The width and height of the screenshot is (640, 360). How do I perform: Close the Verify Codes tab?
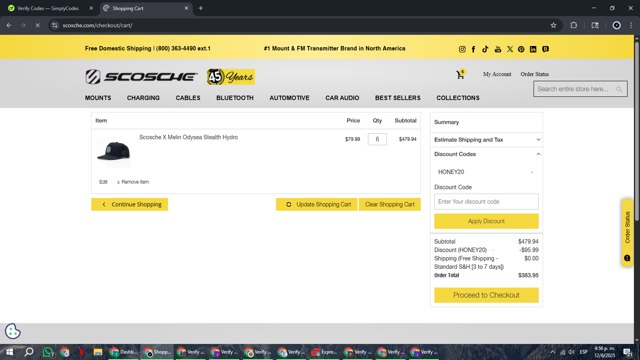pos(91,8)
